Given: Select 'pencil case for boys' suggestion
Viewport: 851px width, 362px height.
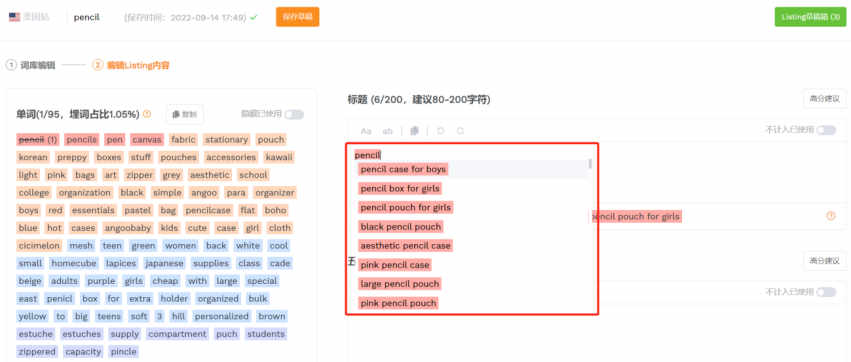Looking at the screenshot, I should 403,169.
